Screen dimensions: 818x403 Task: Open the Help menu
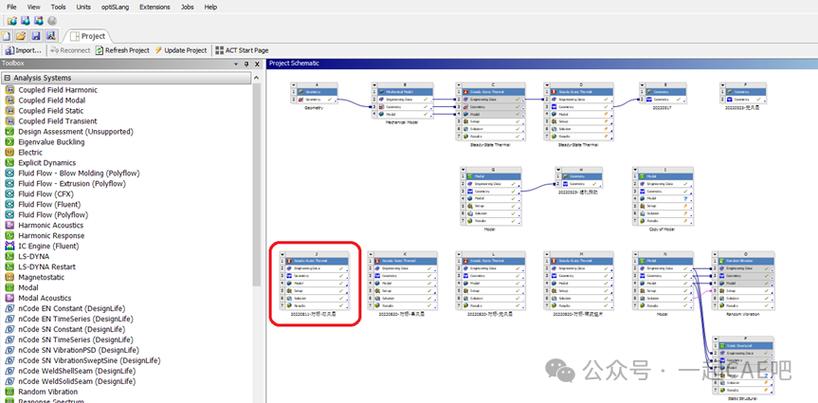pos(211,7)
